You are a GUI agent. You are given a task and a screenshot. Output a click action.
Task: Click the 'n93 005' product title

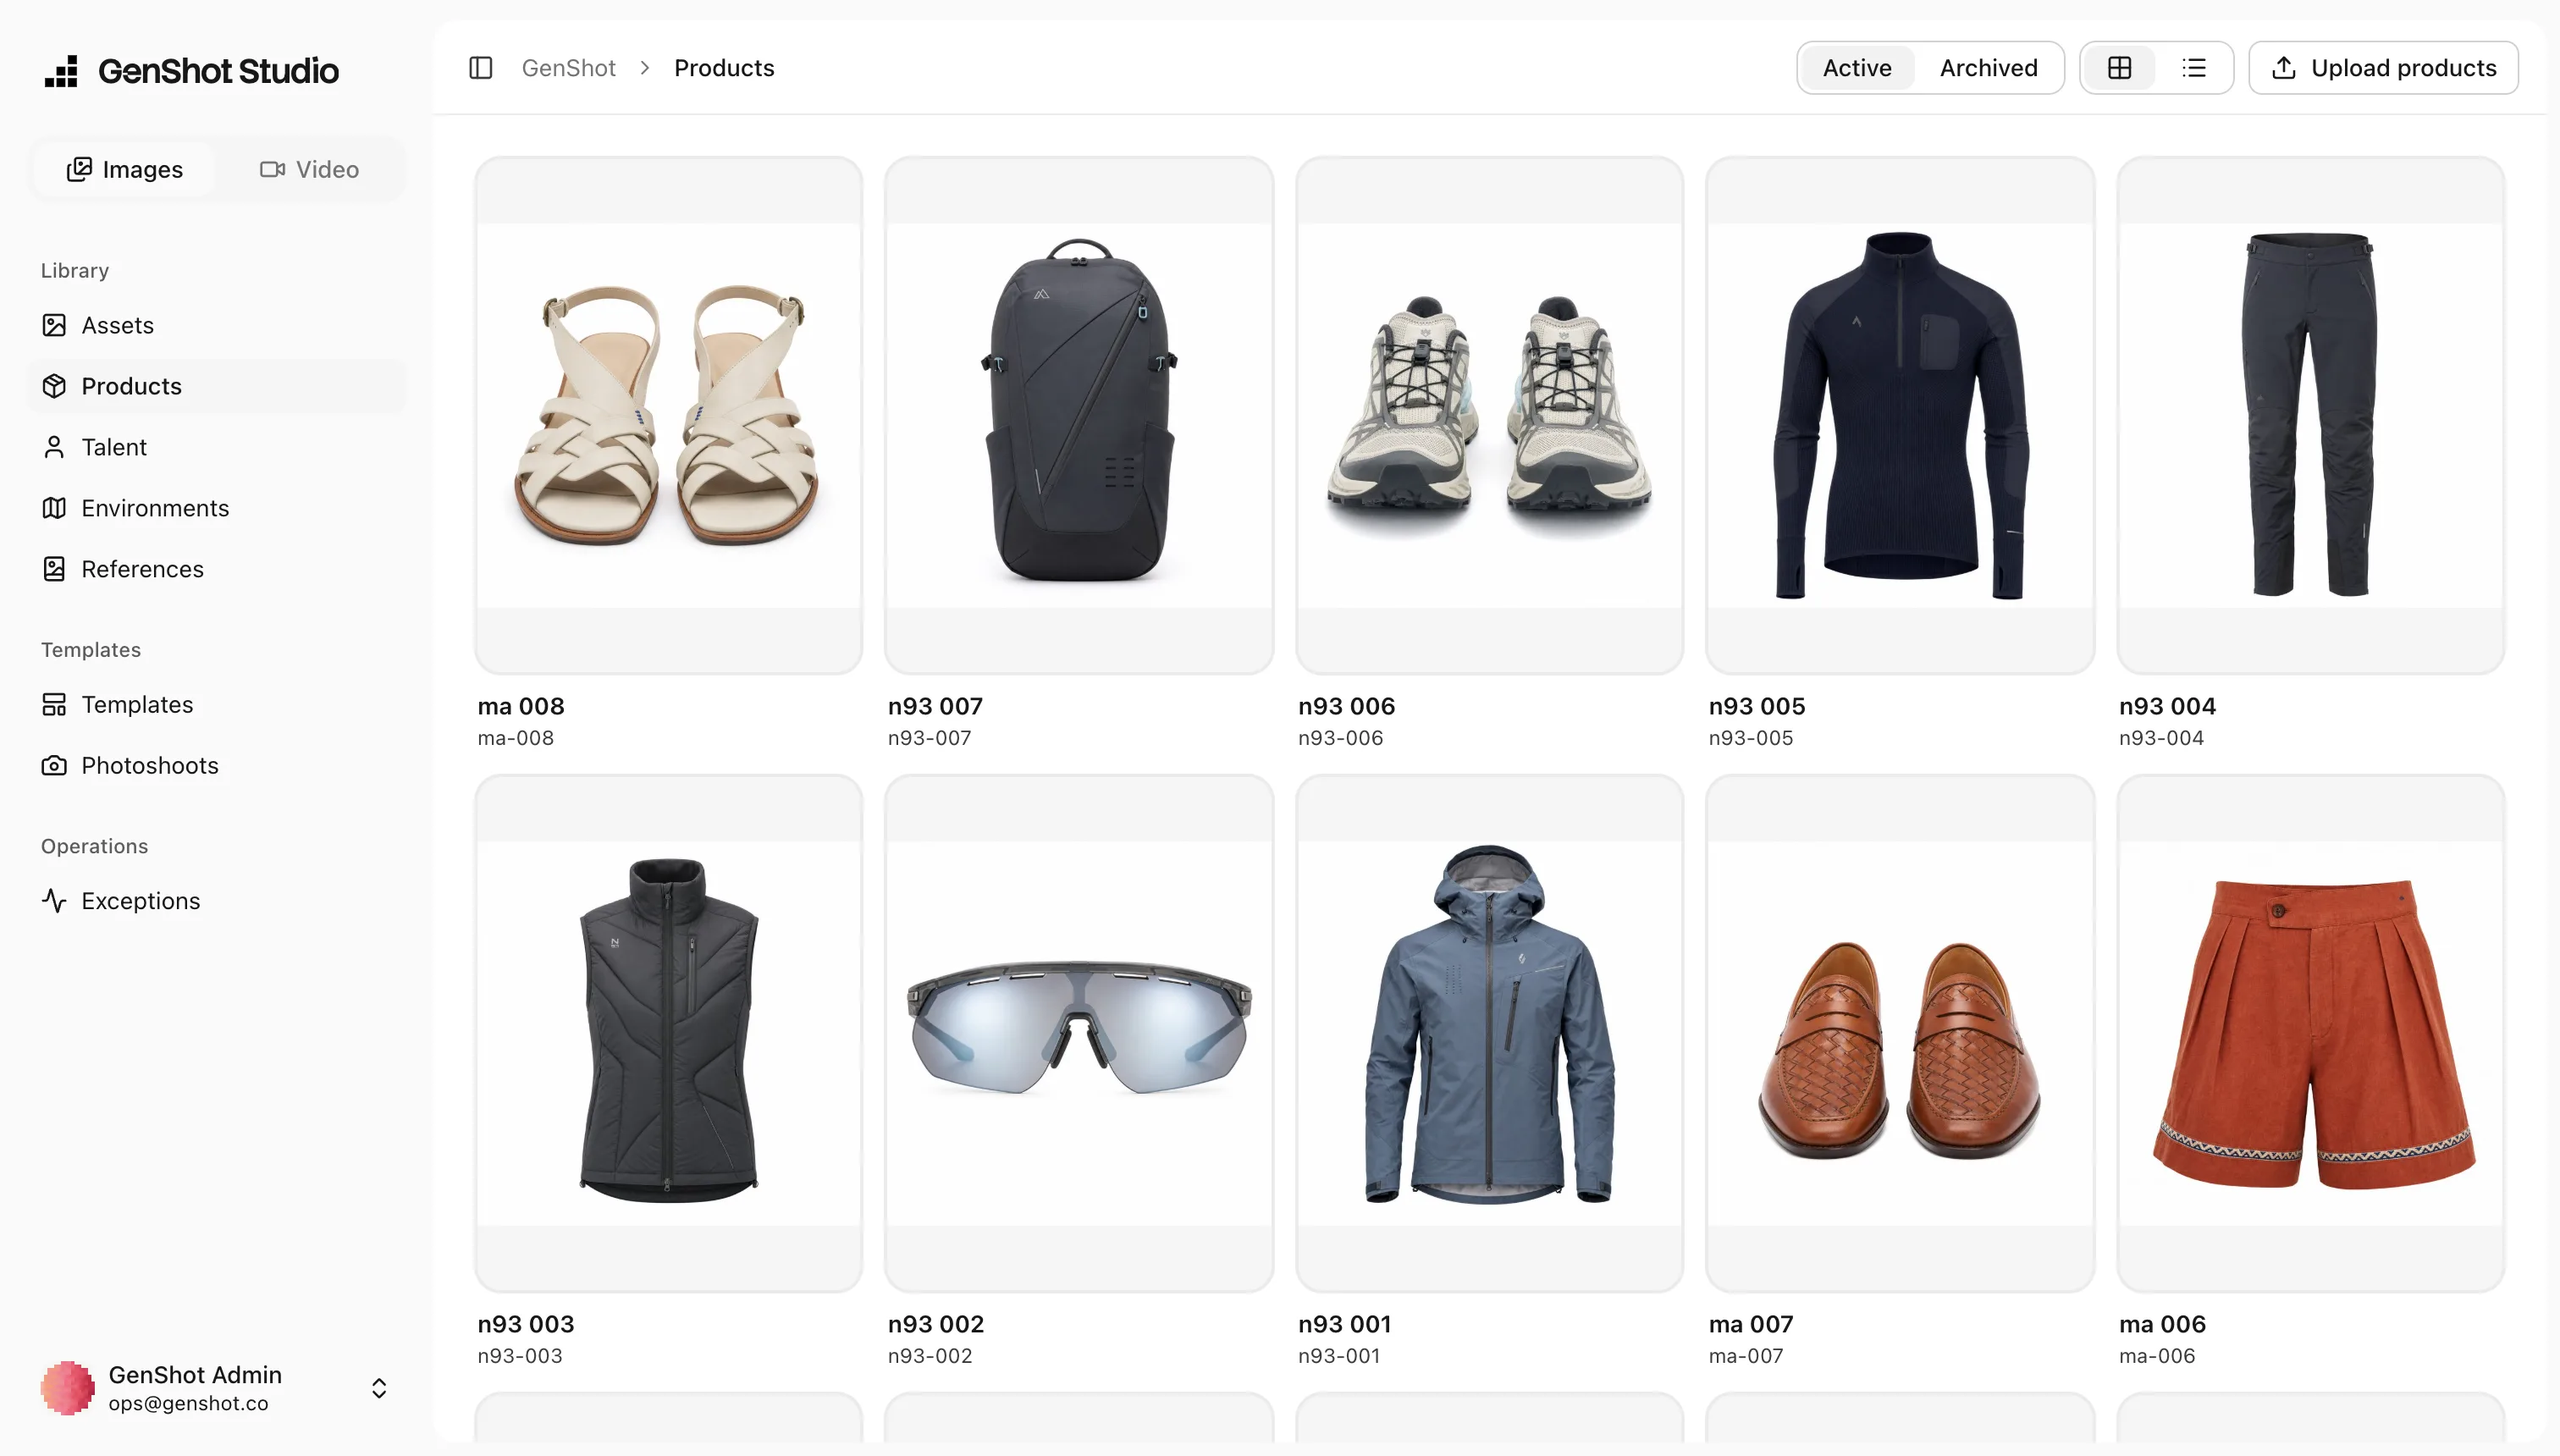click(1757, 706)
